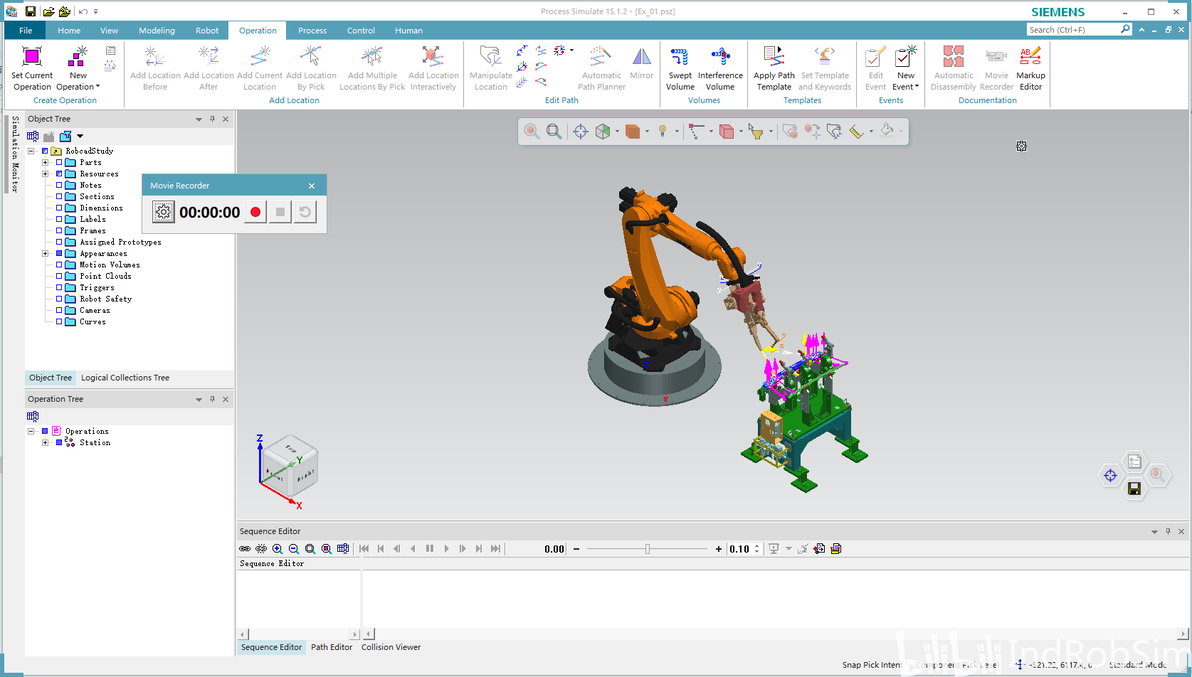
Task: Click the Operation Tree customize columns icon
Action: [33, 416]
